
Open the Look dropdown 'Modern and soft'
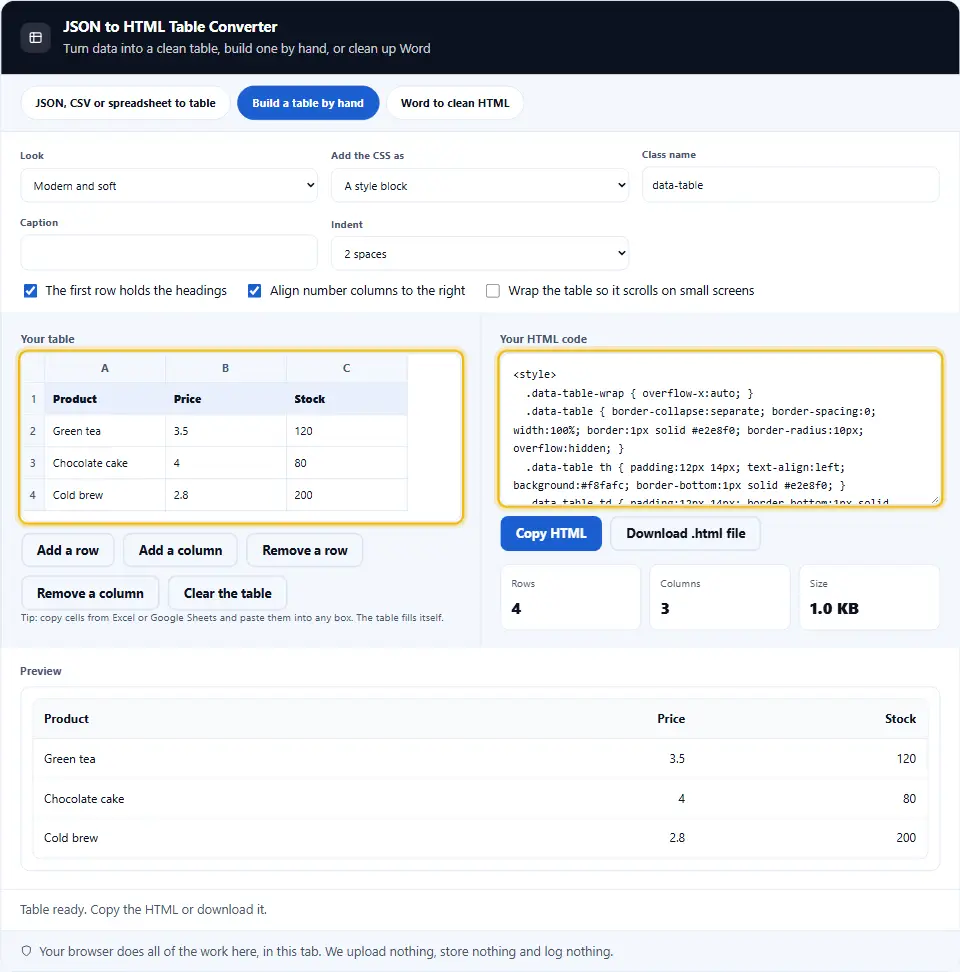tap(169, 185)
